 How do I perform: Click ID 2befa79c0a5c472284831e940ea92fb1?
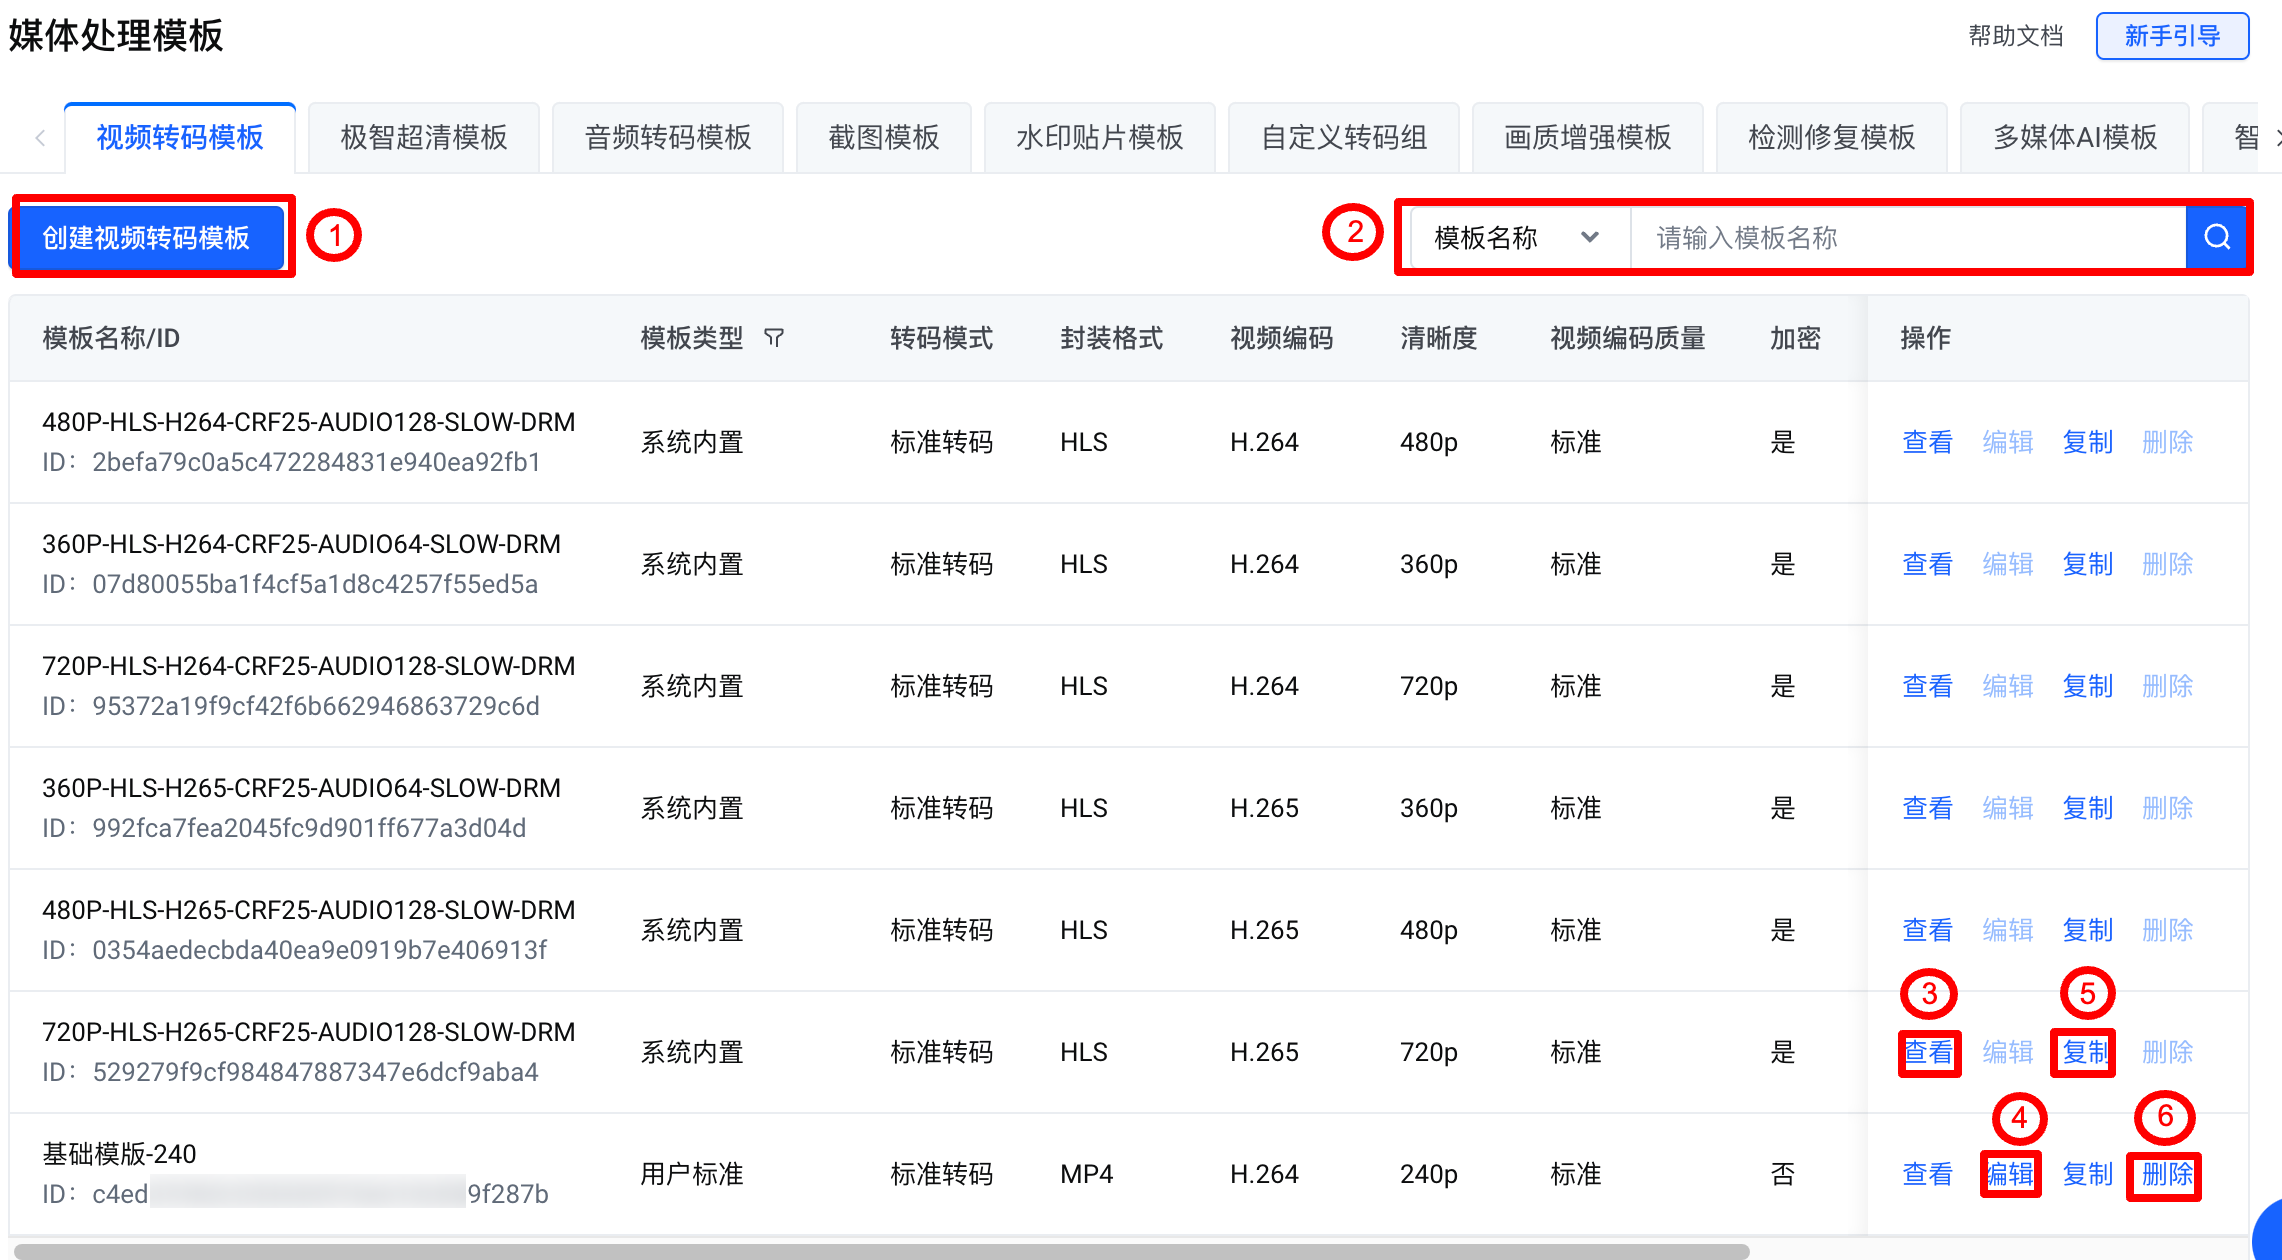click(316, 462)
